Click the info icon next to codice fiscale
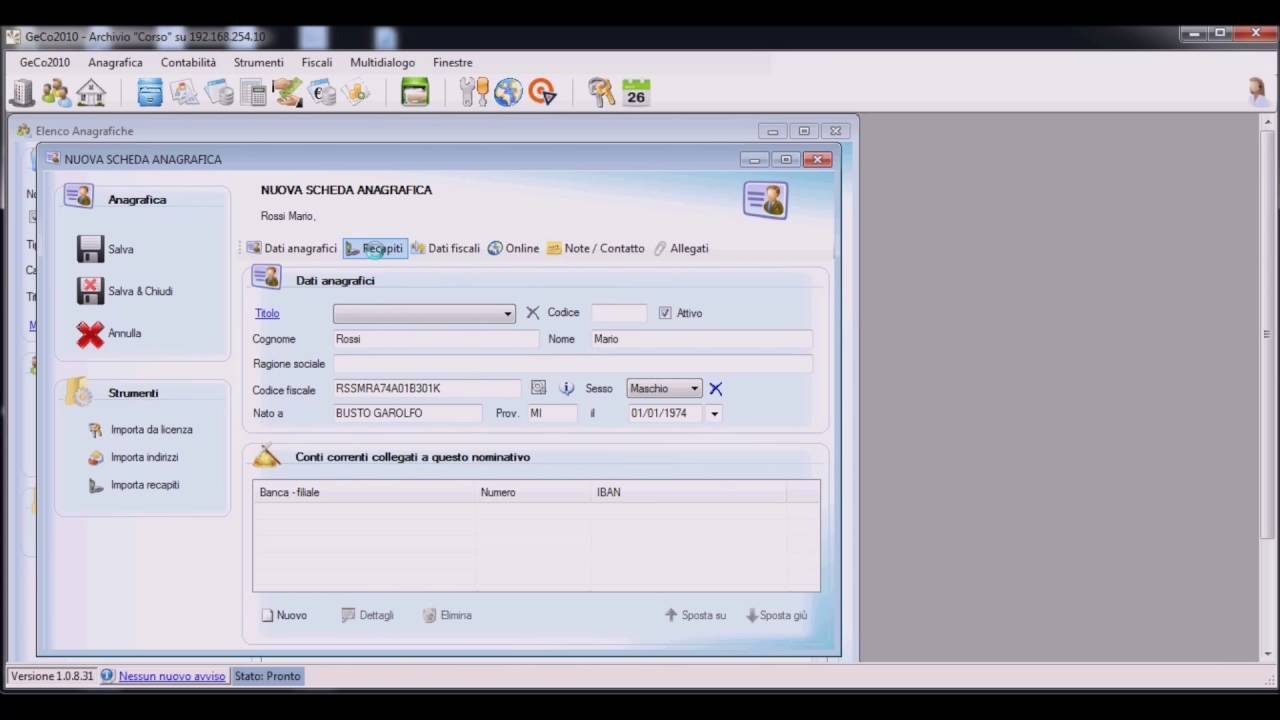The width and height of the screenshot is (1280, 720). coord(567,388)
